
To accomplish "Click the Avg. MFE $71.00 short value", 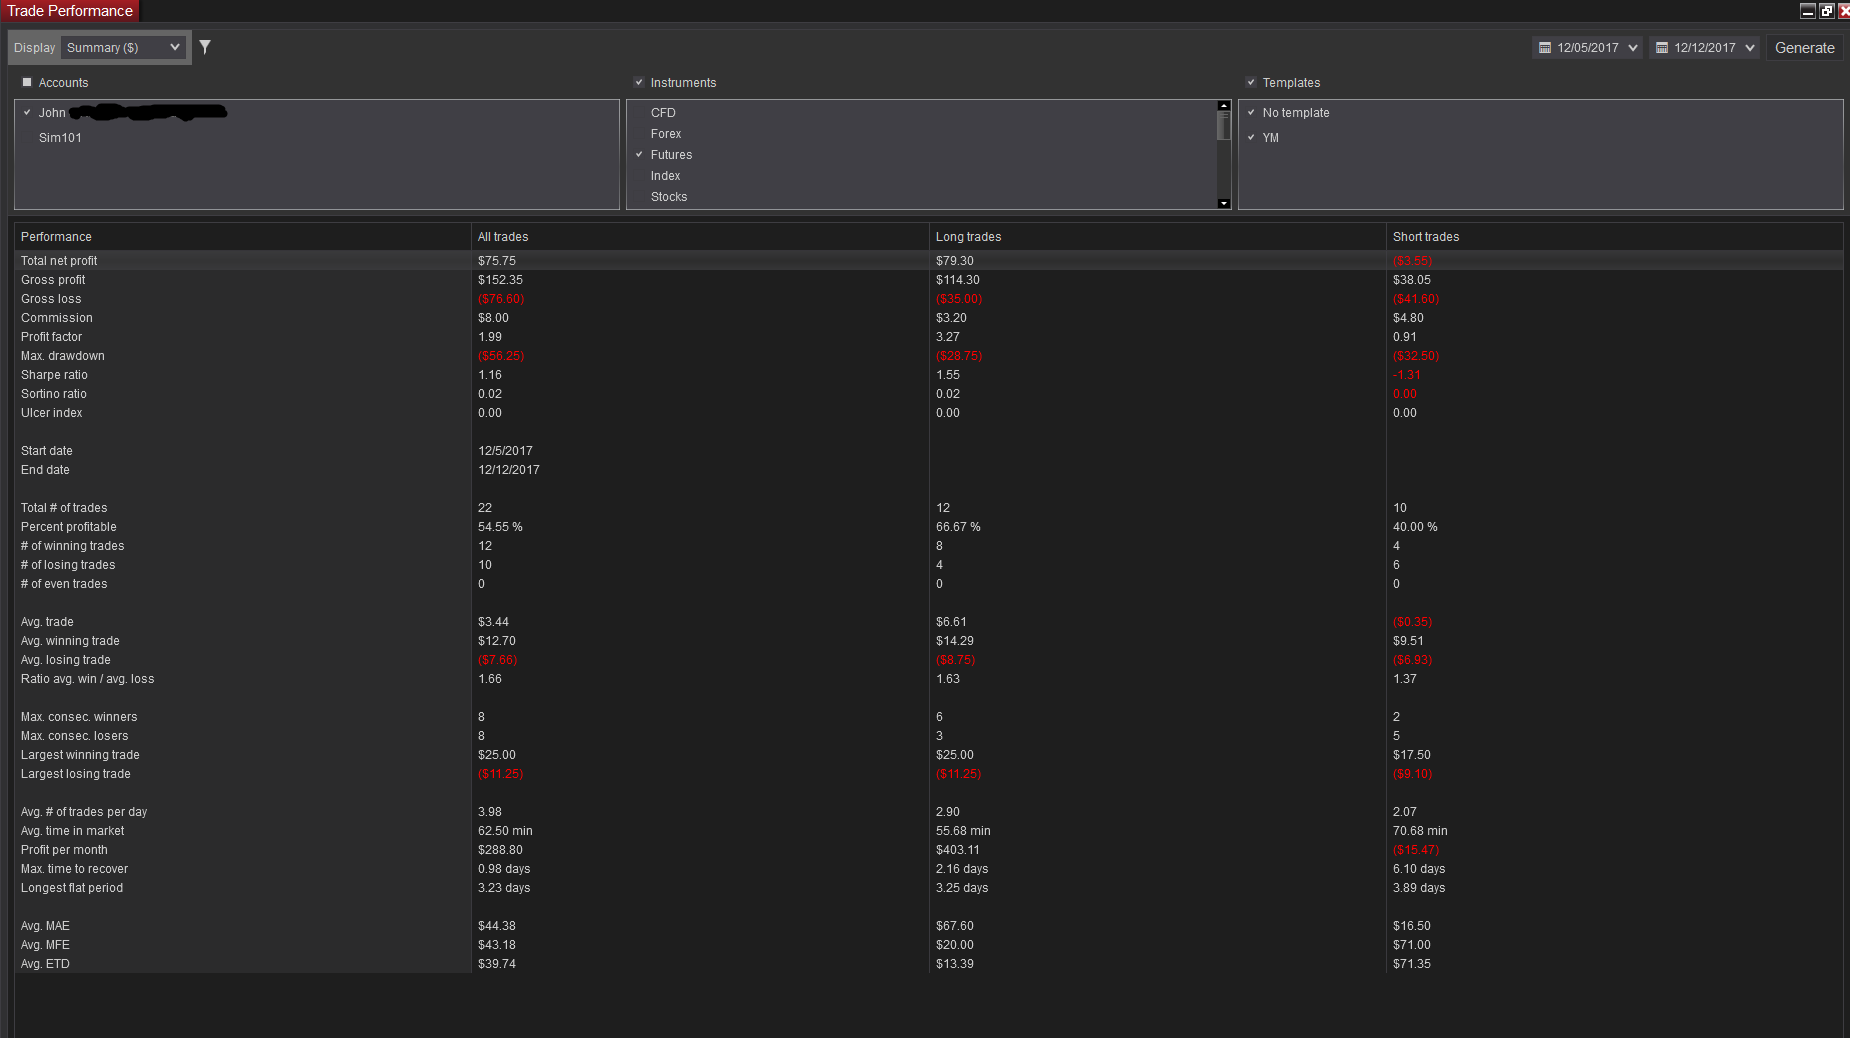I will [x=1412, y=945].
